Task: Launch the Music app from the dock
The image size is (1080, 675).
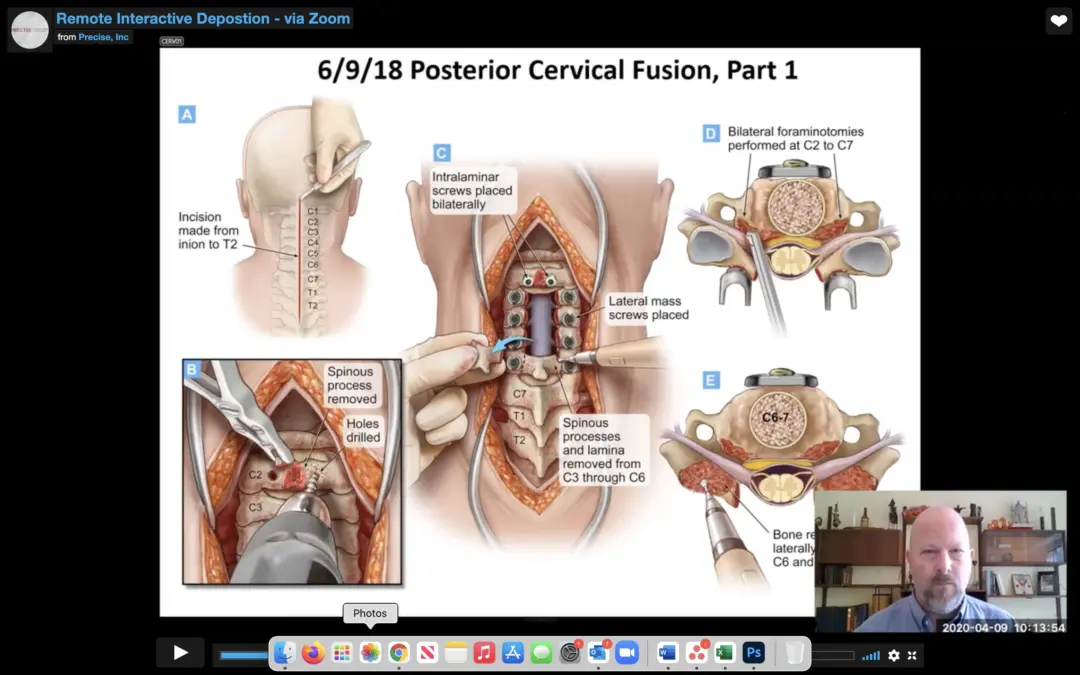Action: coord(484,652)
